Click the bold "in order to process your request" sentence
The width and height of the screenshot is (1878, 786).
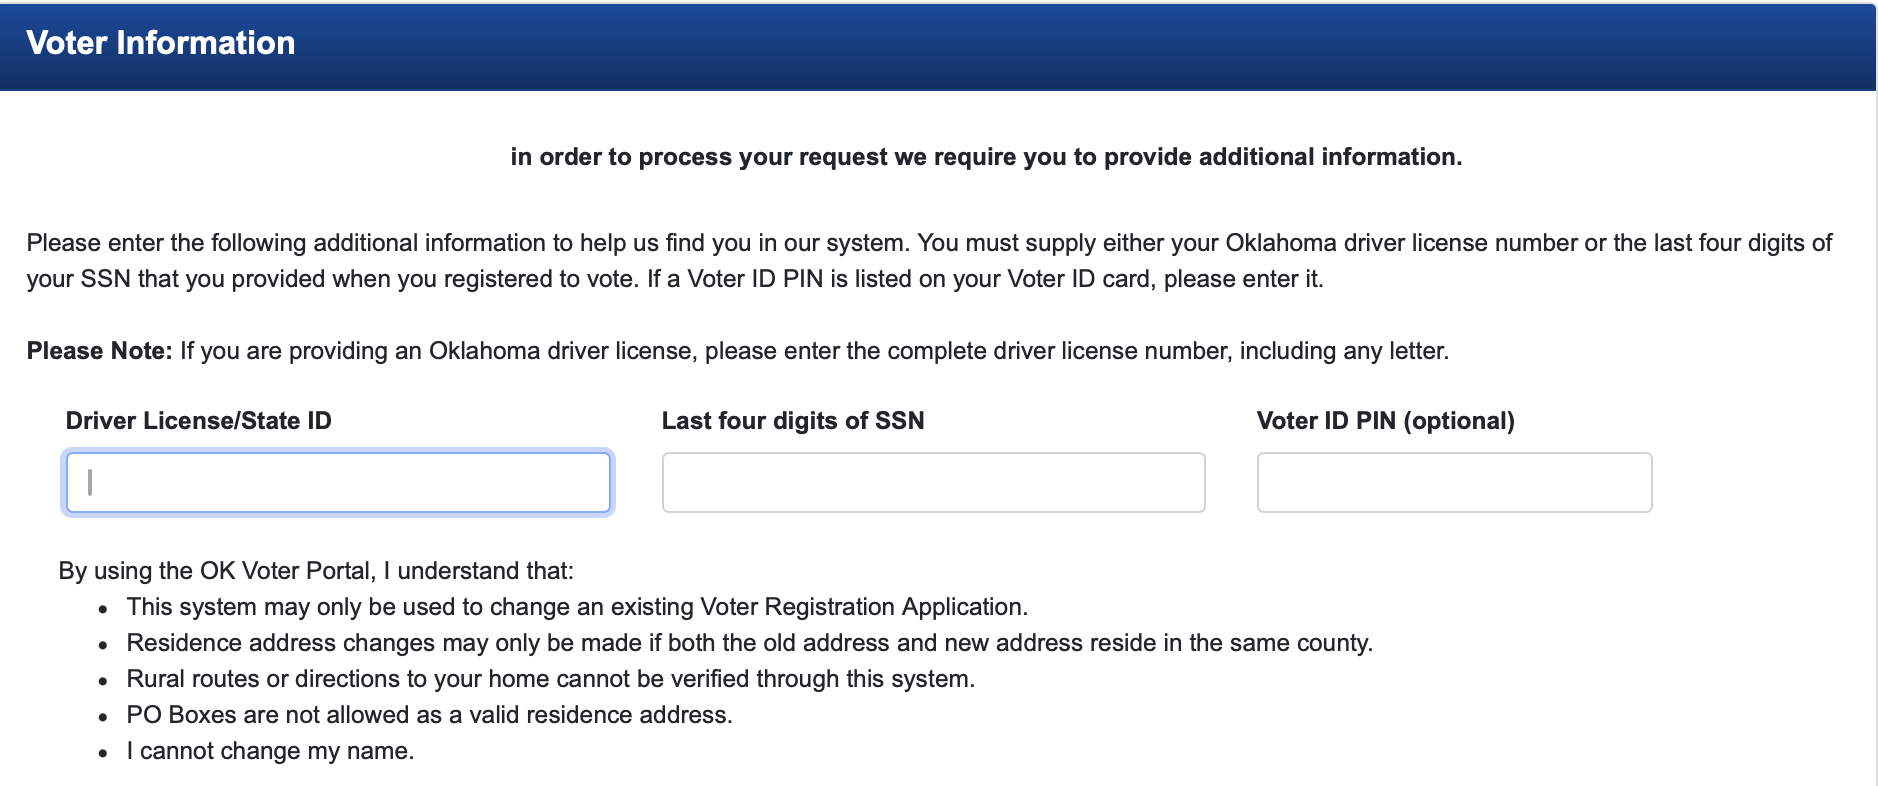pos(985,157)
